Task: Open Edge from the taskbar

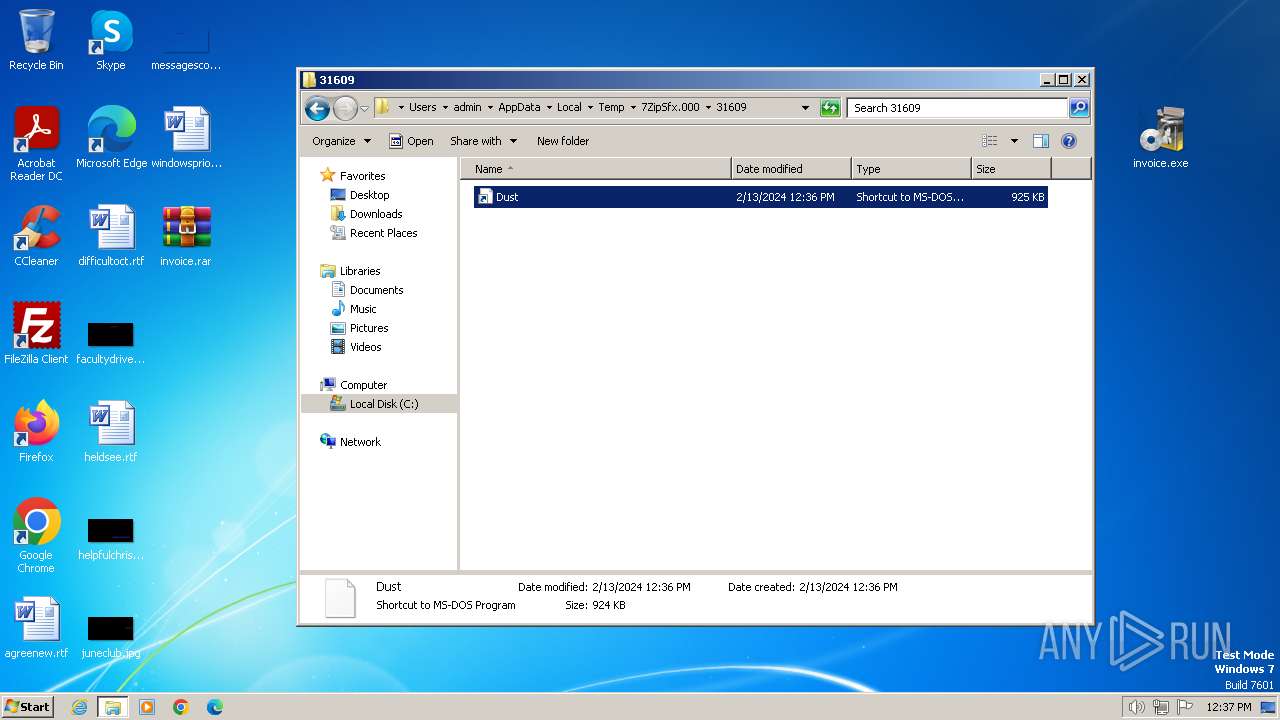Action: [215, 707]
